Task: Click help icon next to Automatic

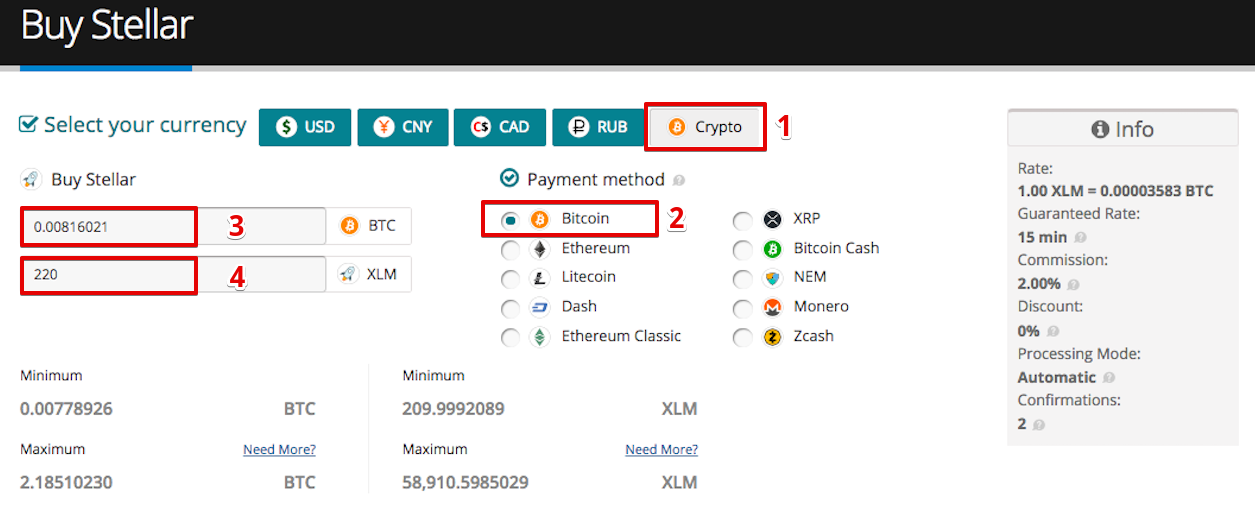Action: 1109,378
